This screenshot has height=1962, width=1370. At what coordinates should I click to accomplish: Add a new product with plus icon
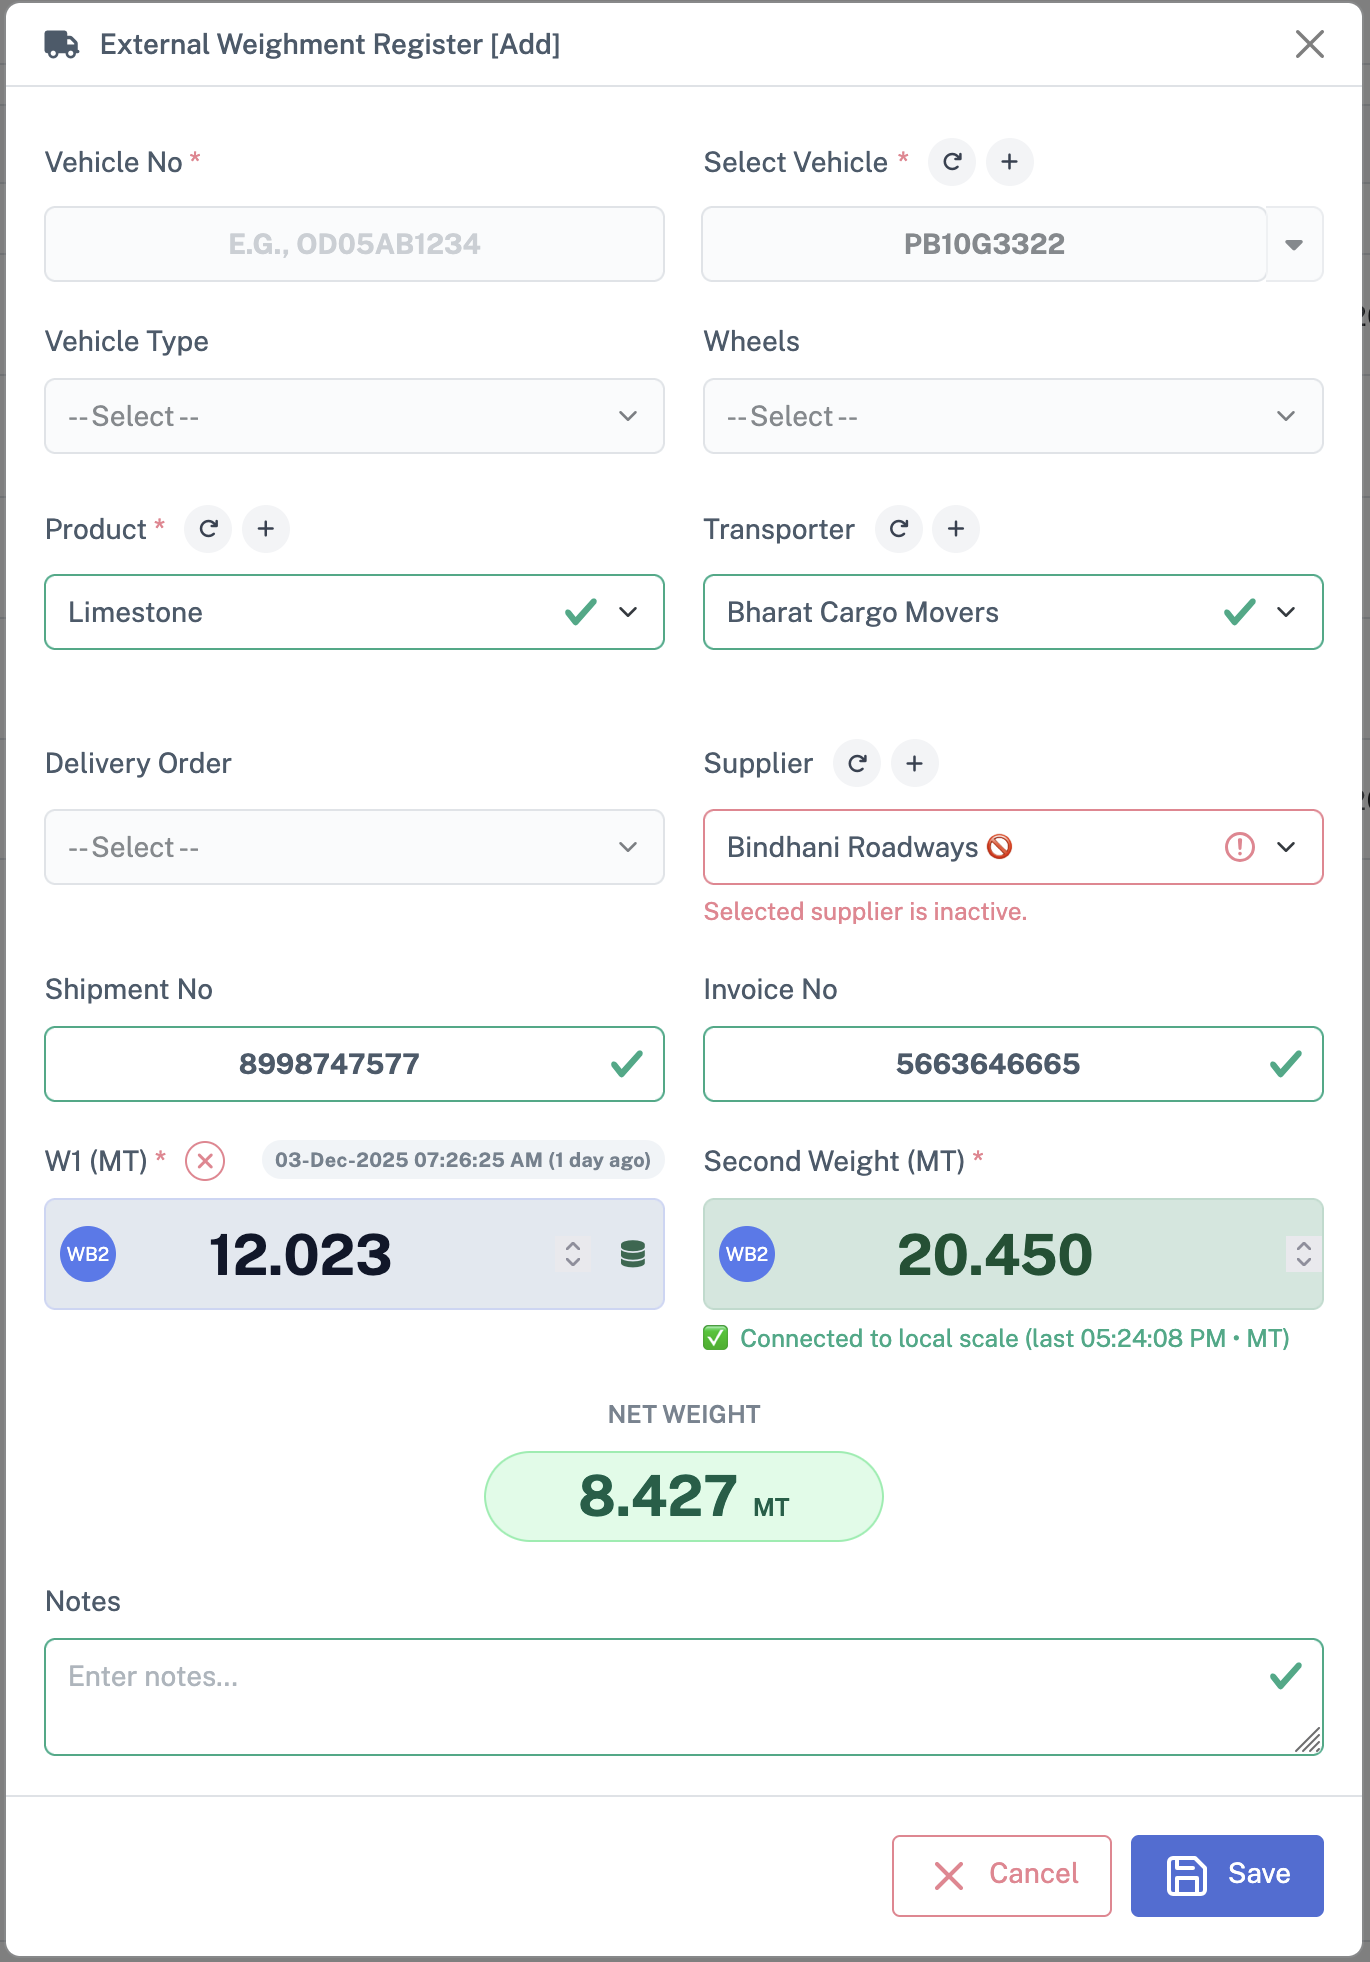265,529
